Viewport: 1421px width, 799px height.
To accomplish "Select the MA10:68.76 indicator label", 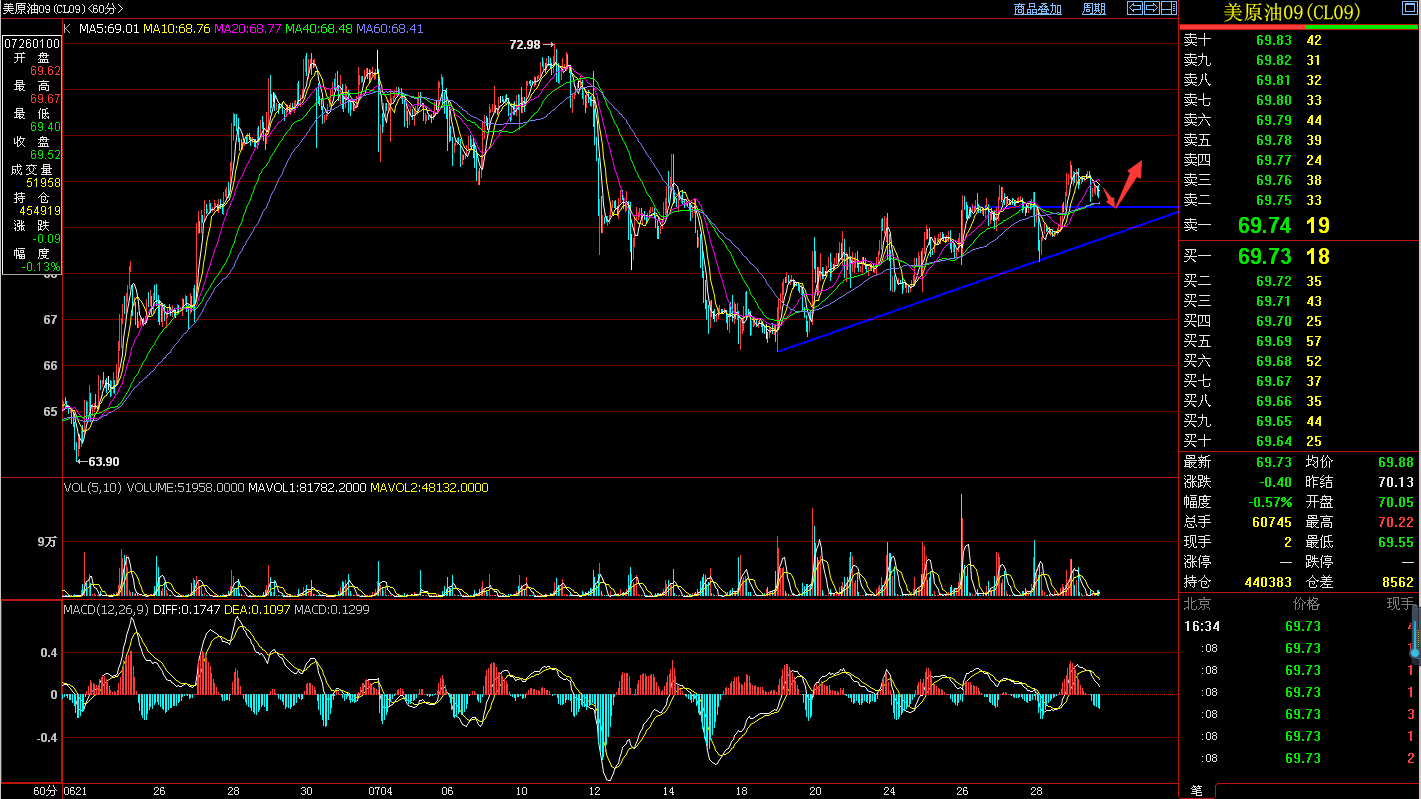I will pyautogui.click(x=176, y=29).
